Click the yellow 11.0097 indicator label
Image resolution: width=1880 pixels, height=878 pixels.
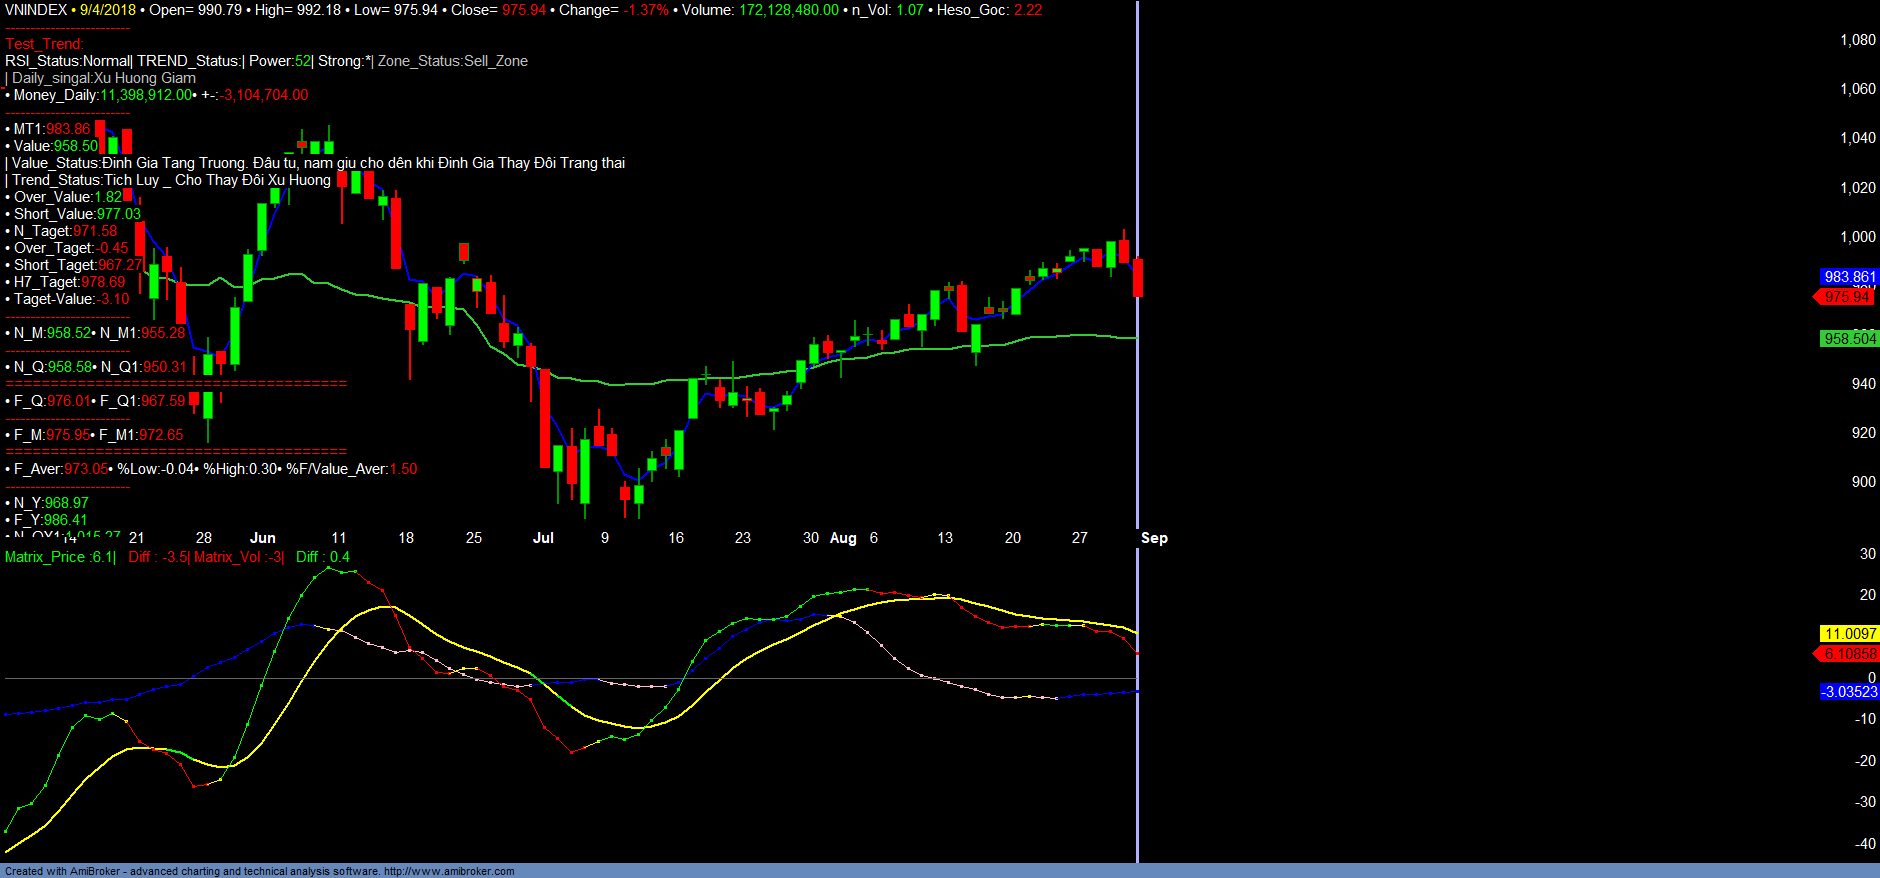click(x=1849, y=634)
